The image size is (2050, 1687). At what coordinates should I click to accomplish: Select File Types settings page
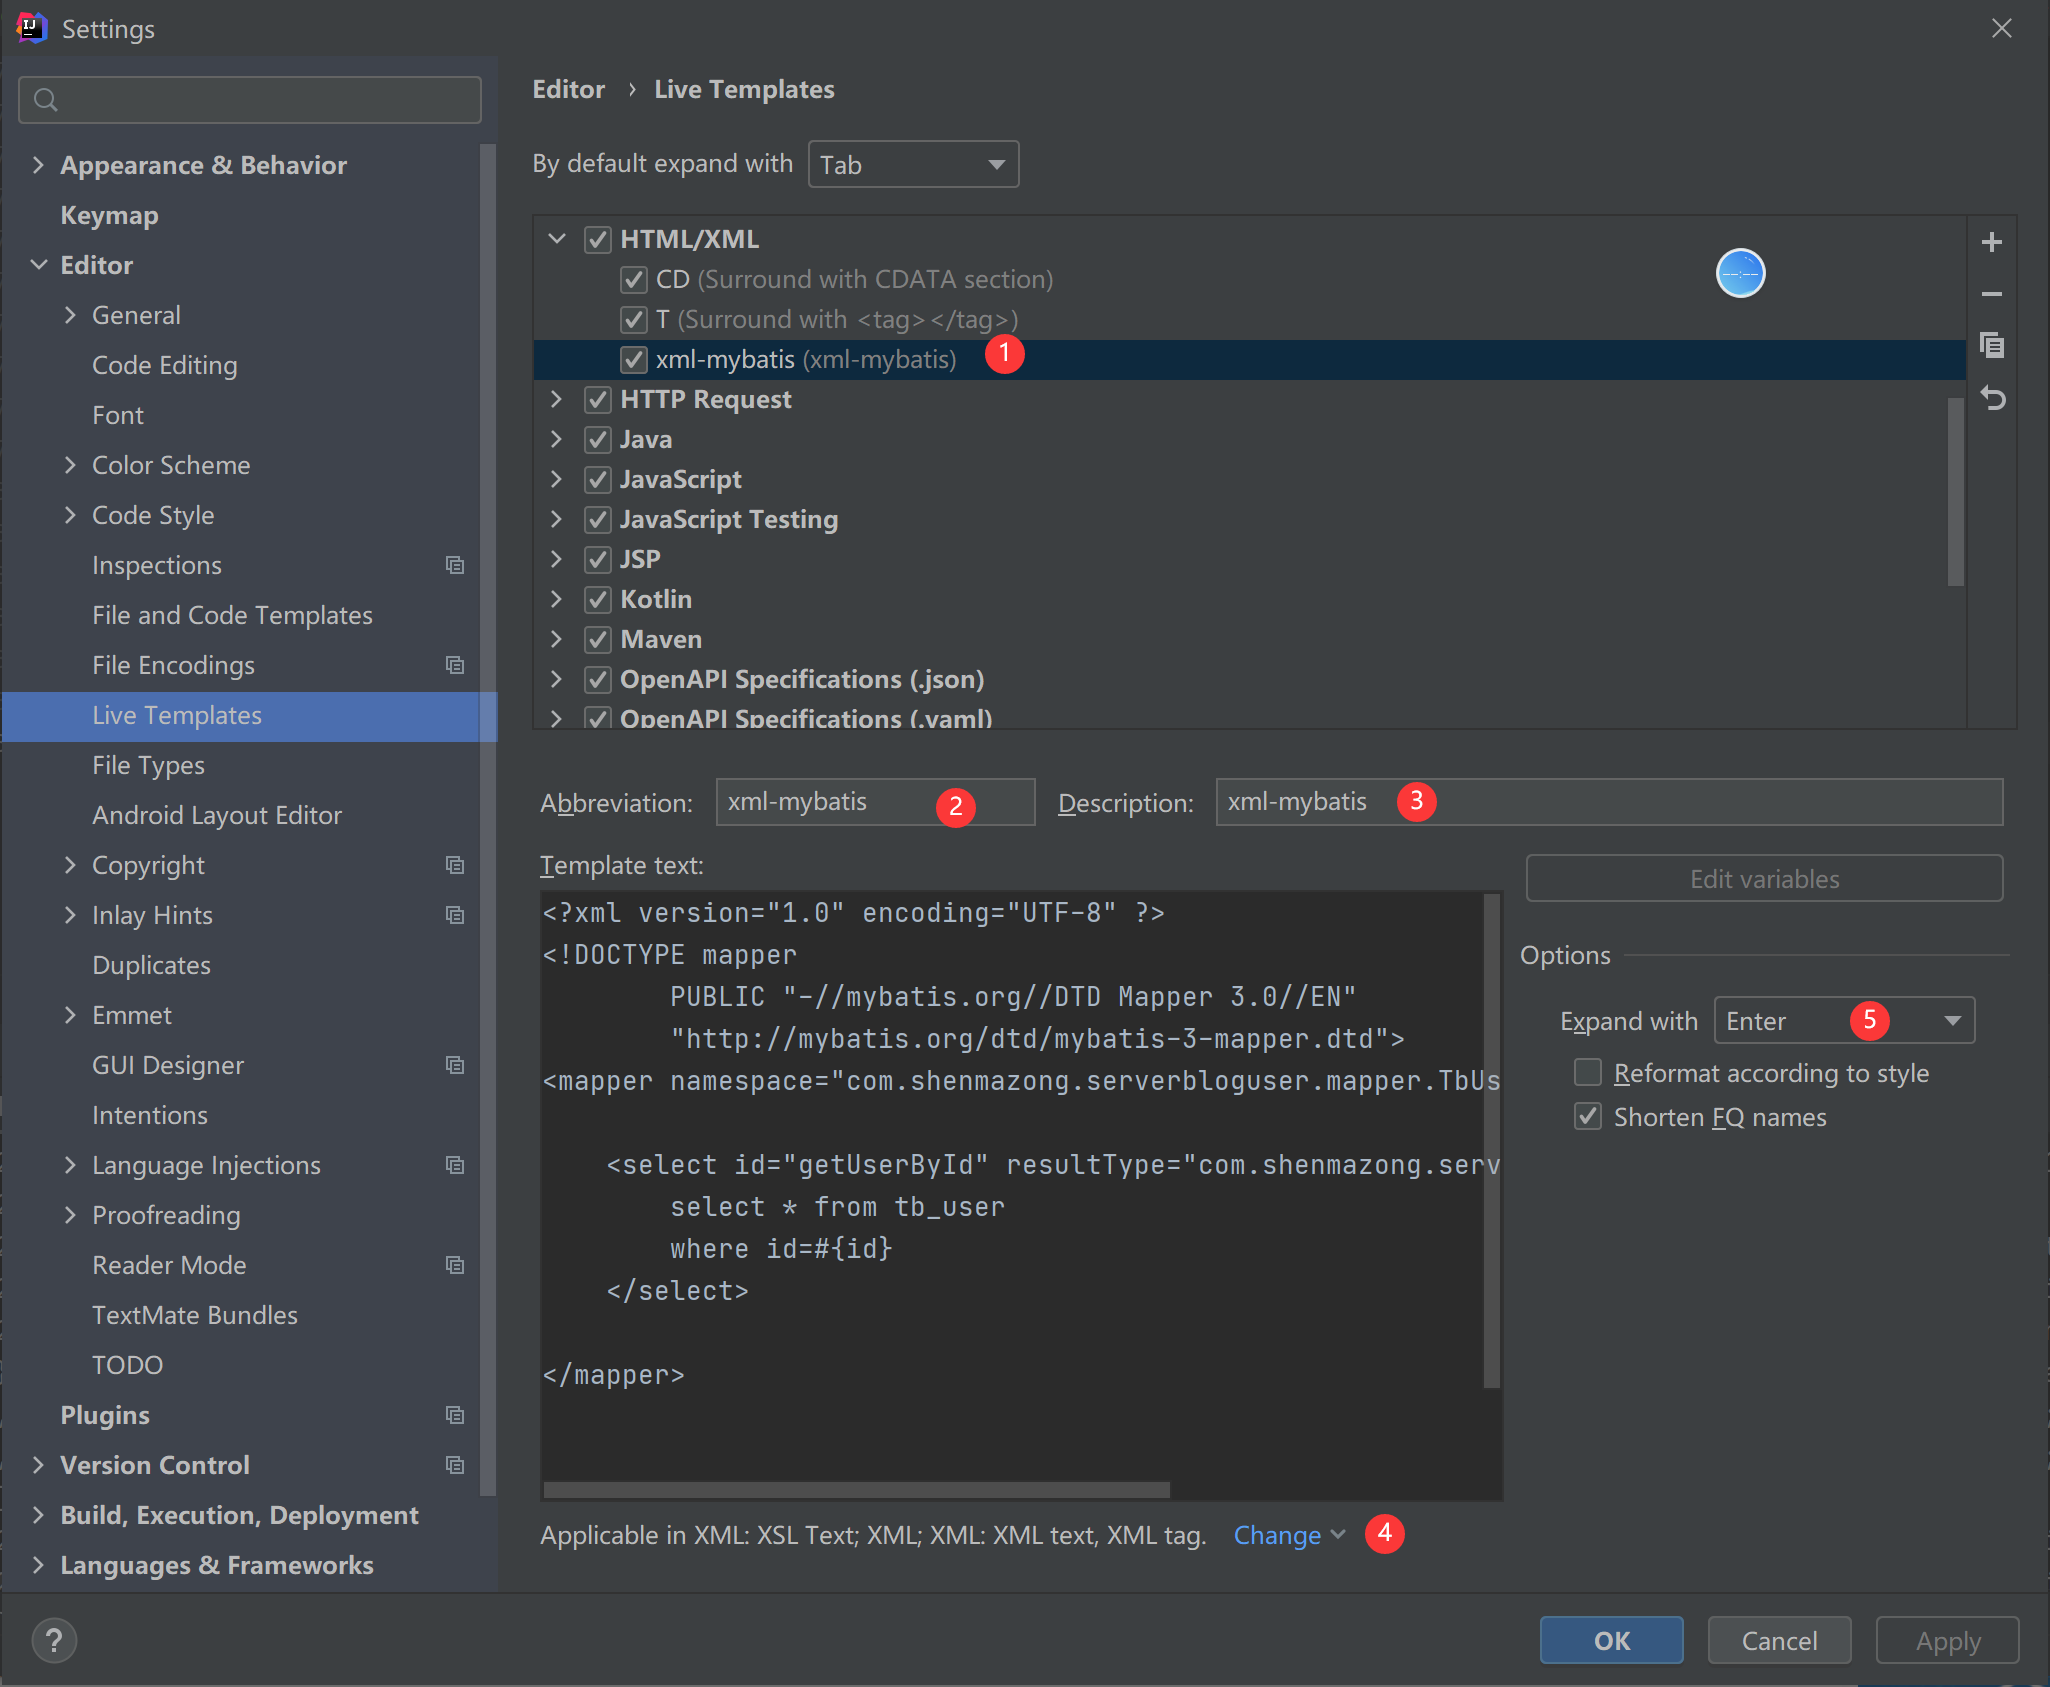pyautogui.click(x=148, y=765)
